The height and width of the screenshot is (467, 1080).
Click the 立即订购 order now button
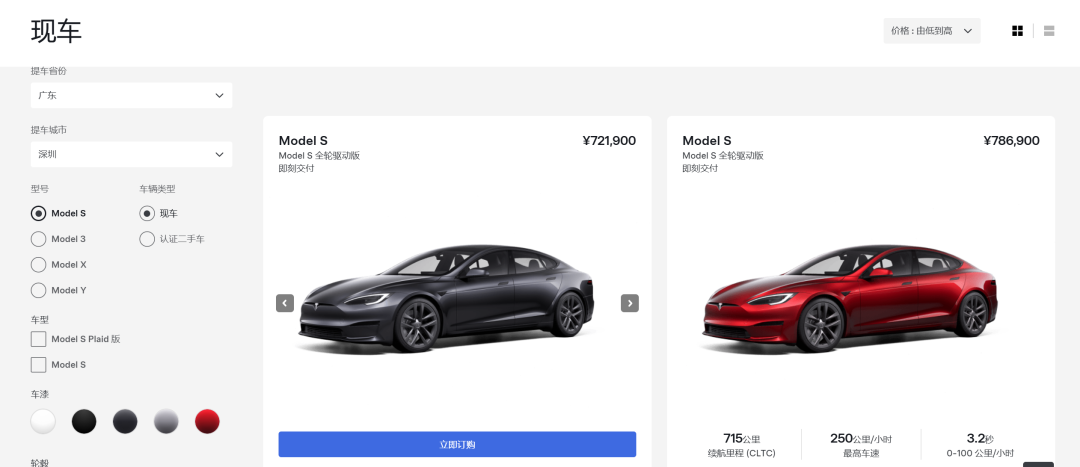(457, 444)
